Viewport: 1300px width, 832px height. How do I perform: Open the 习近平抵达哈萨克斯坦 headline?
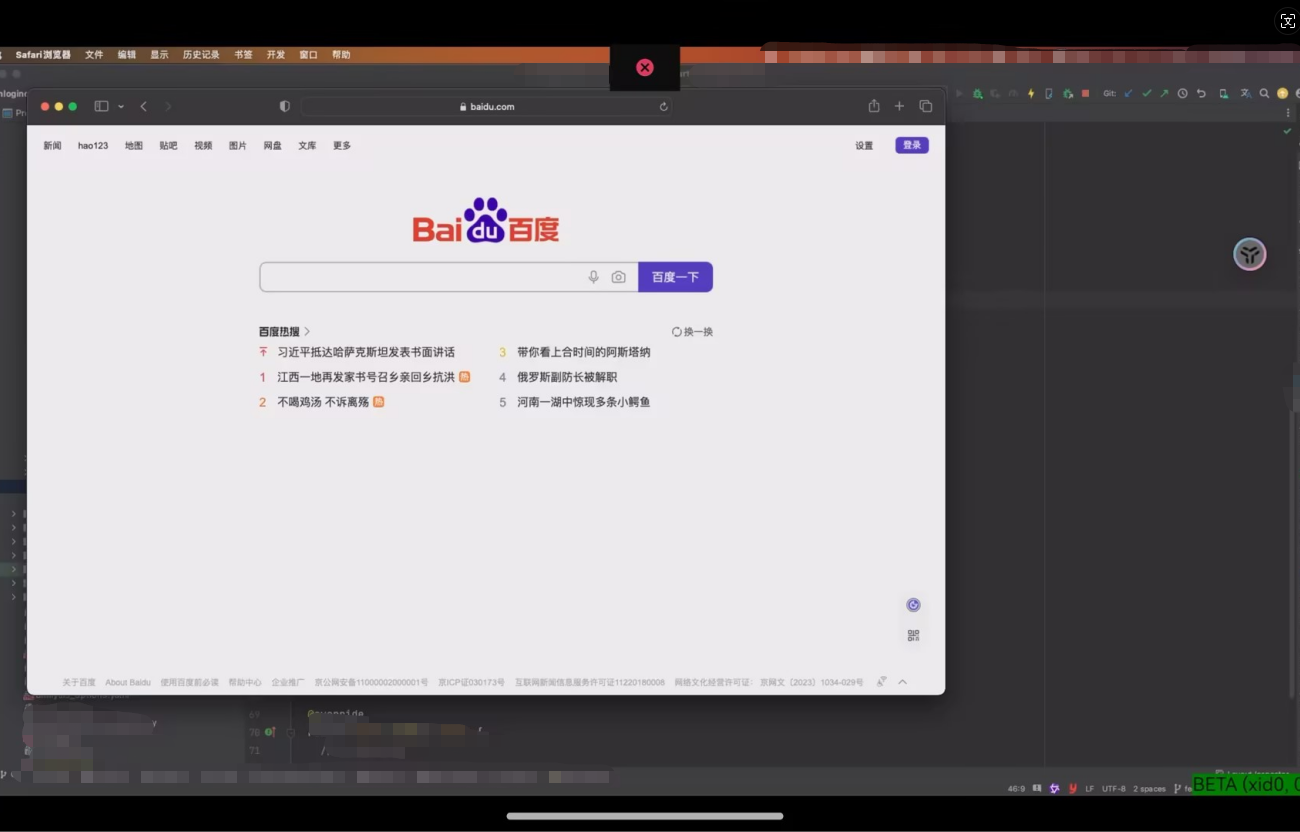click(x=366, y=352)
